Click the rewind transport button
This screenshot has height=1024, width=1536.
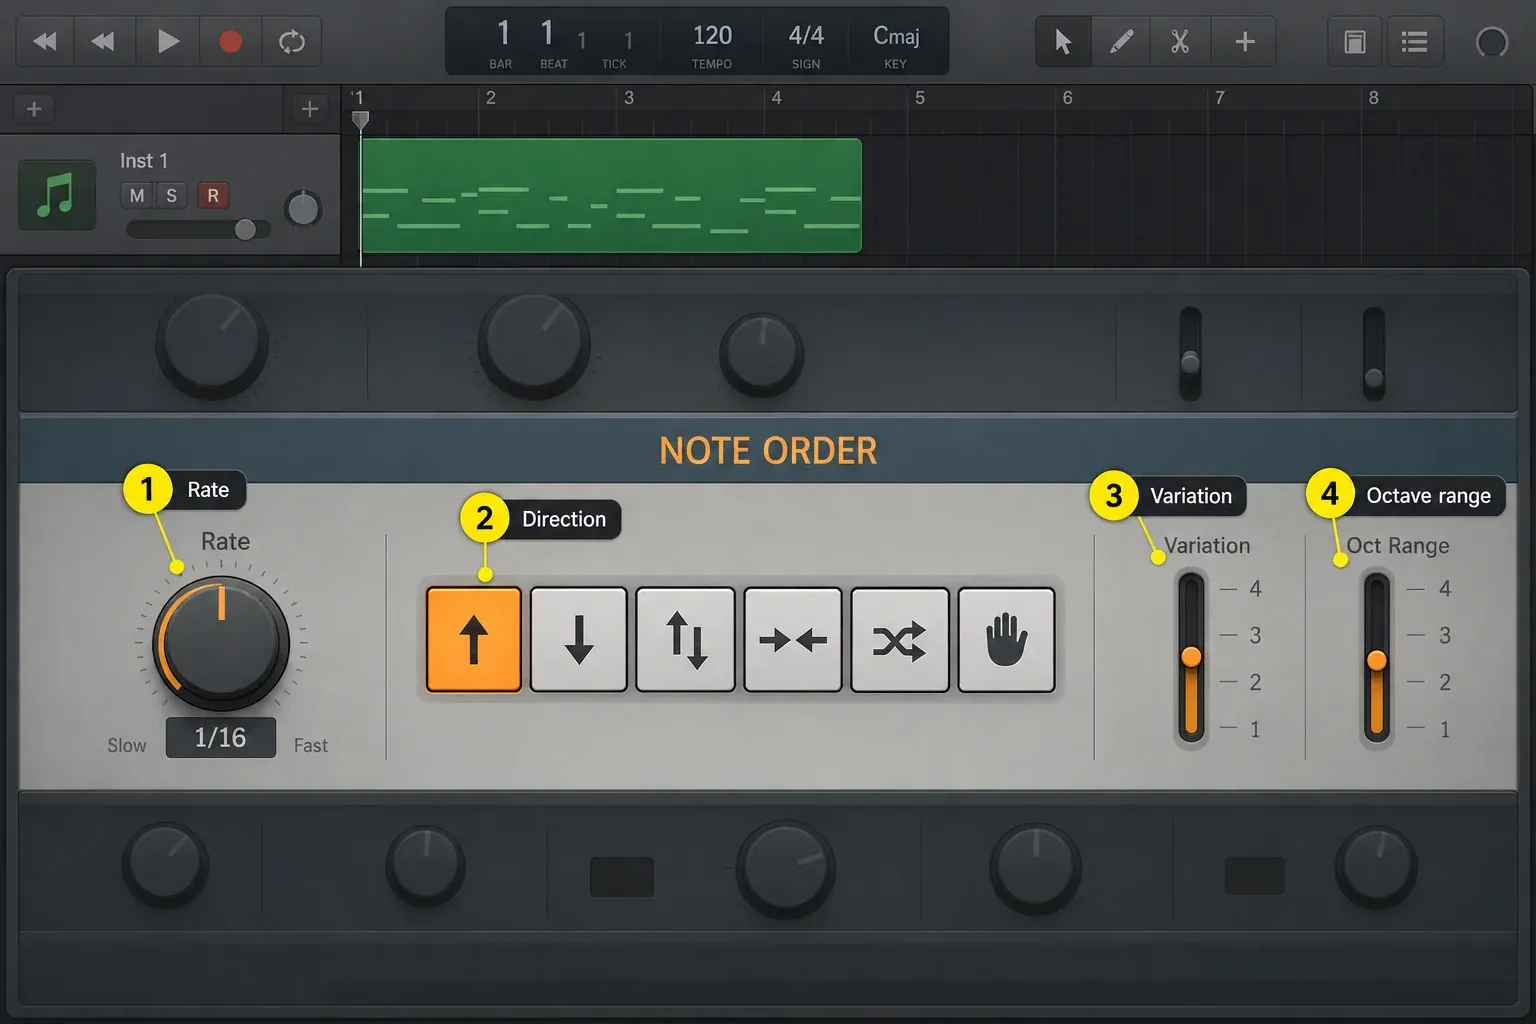click(x=104, y=41)
